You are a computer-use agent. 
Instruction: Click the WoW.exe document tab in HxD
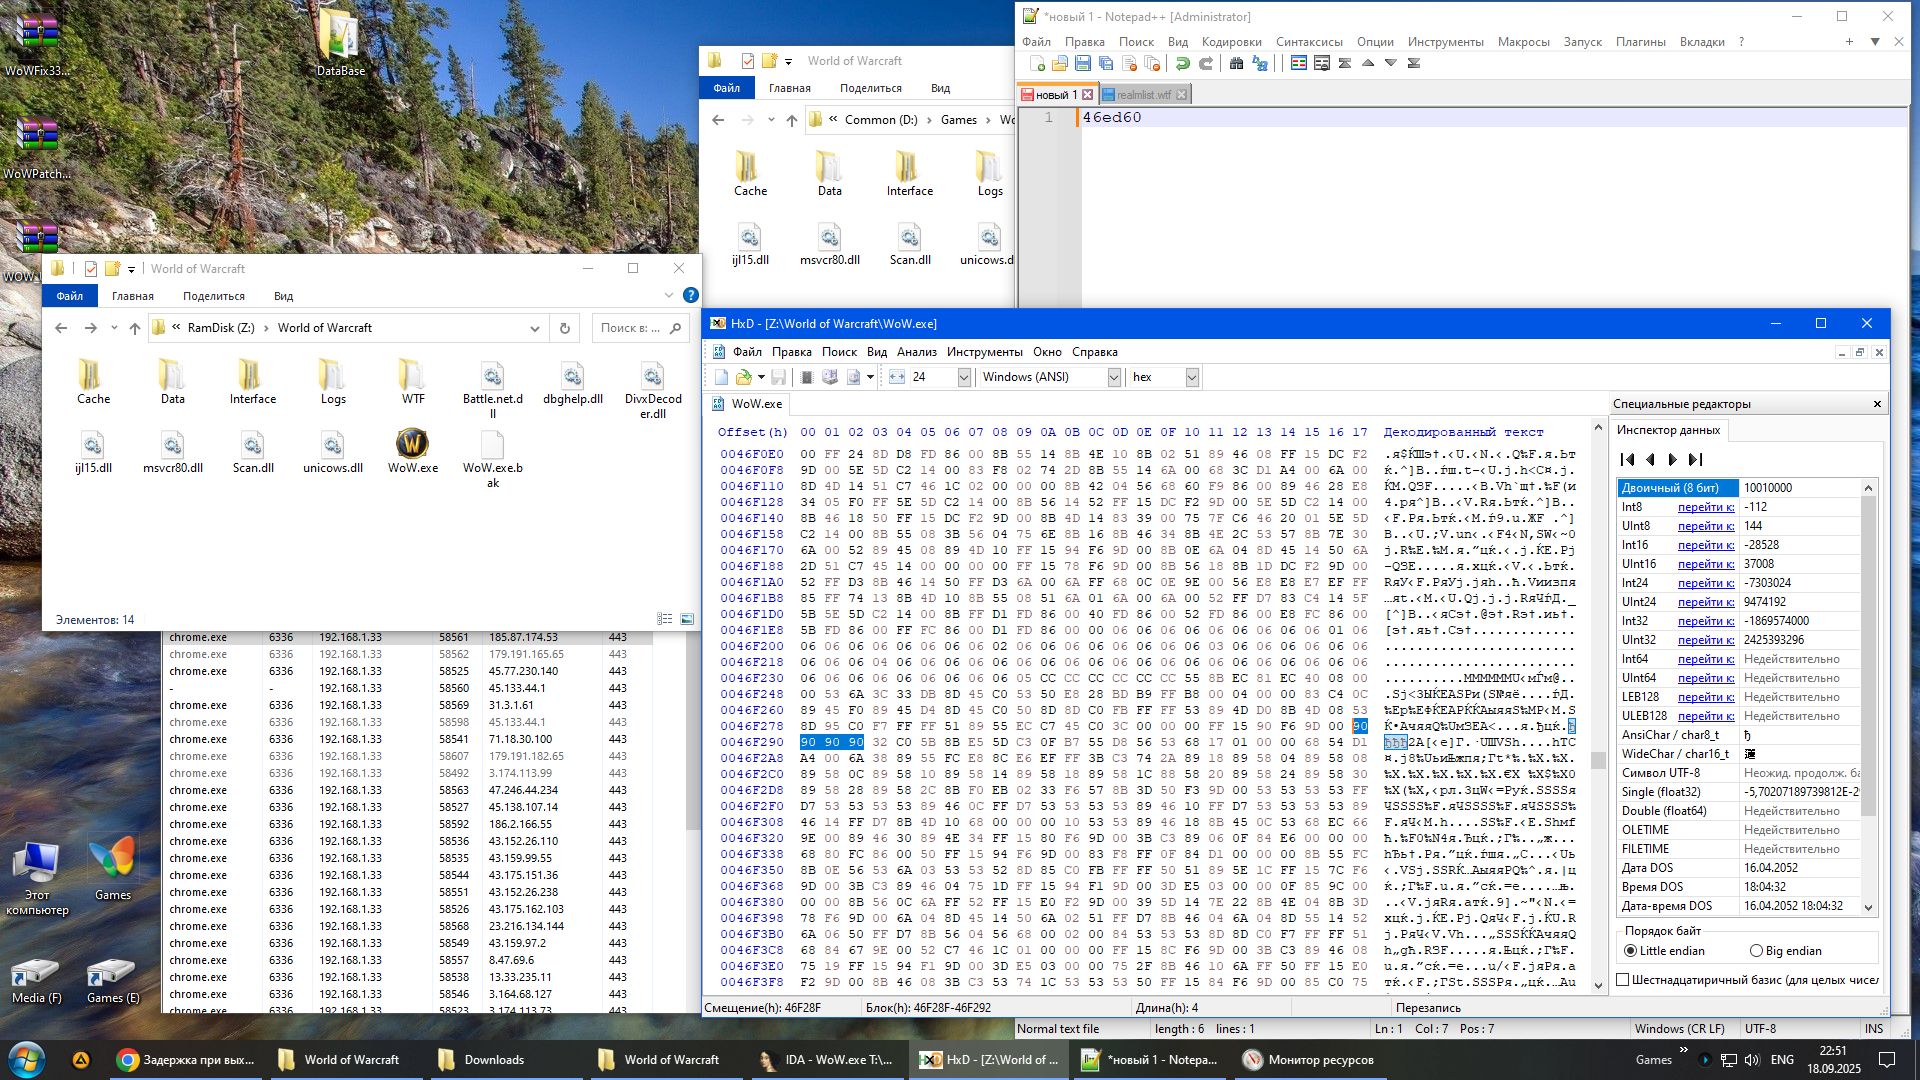(x=749, y=404)
